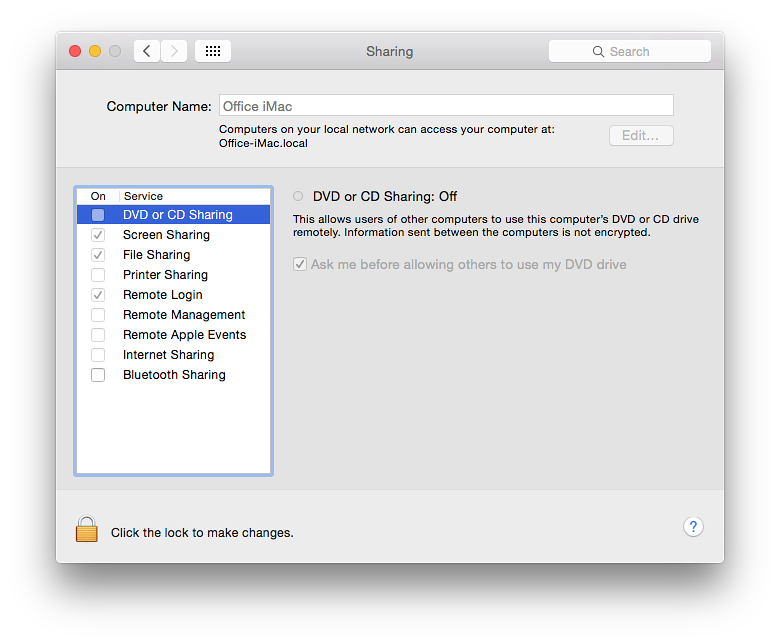Click the DVD or CD Sharing status indicator dot

point(298,196)
